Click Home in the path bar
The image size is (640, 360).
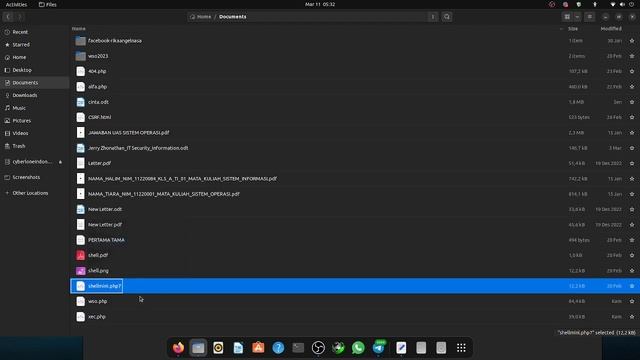[201, 17]
